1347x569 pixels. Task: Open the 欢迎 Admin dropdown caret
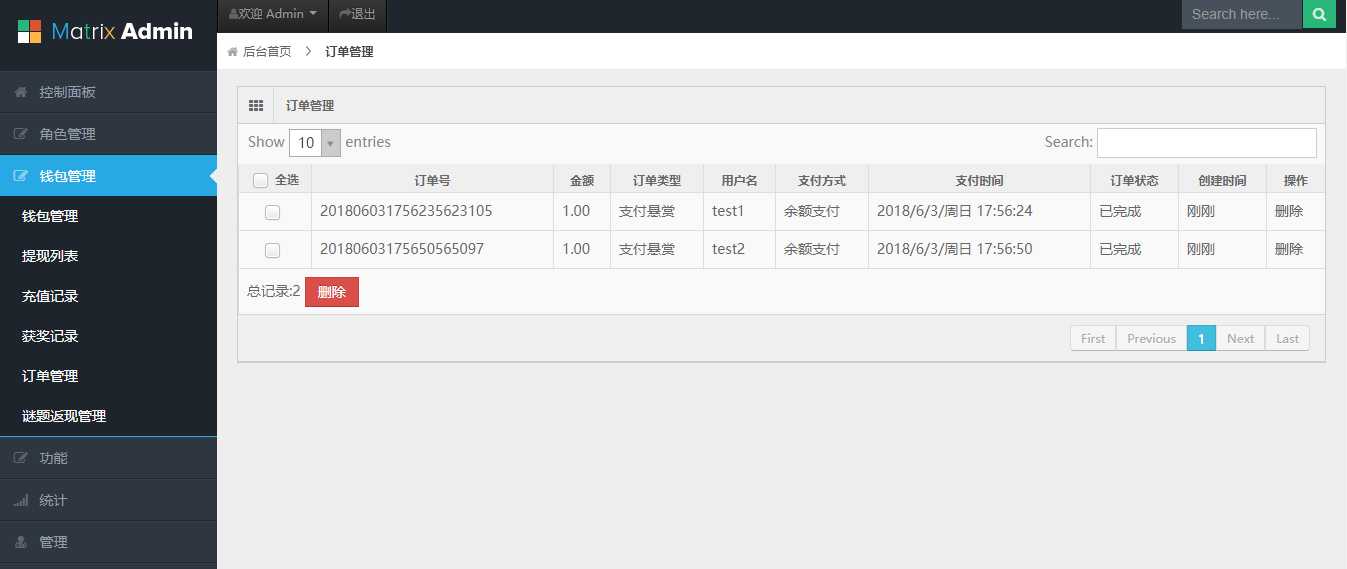(x=313, y=14)
